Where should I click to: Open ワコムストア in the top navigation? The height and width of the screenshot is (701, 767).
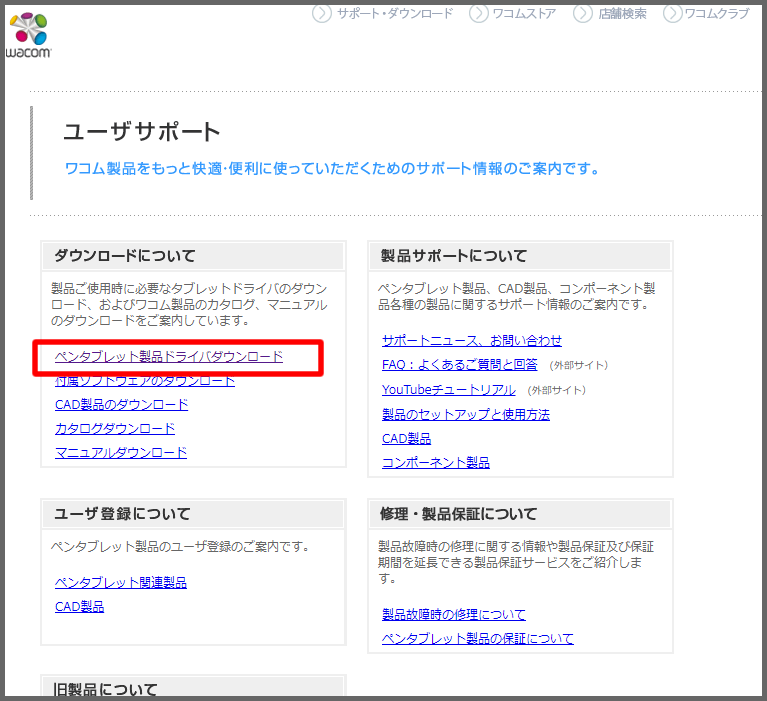pyautogui.click(x=524, y=14)
